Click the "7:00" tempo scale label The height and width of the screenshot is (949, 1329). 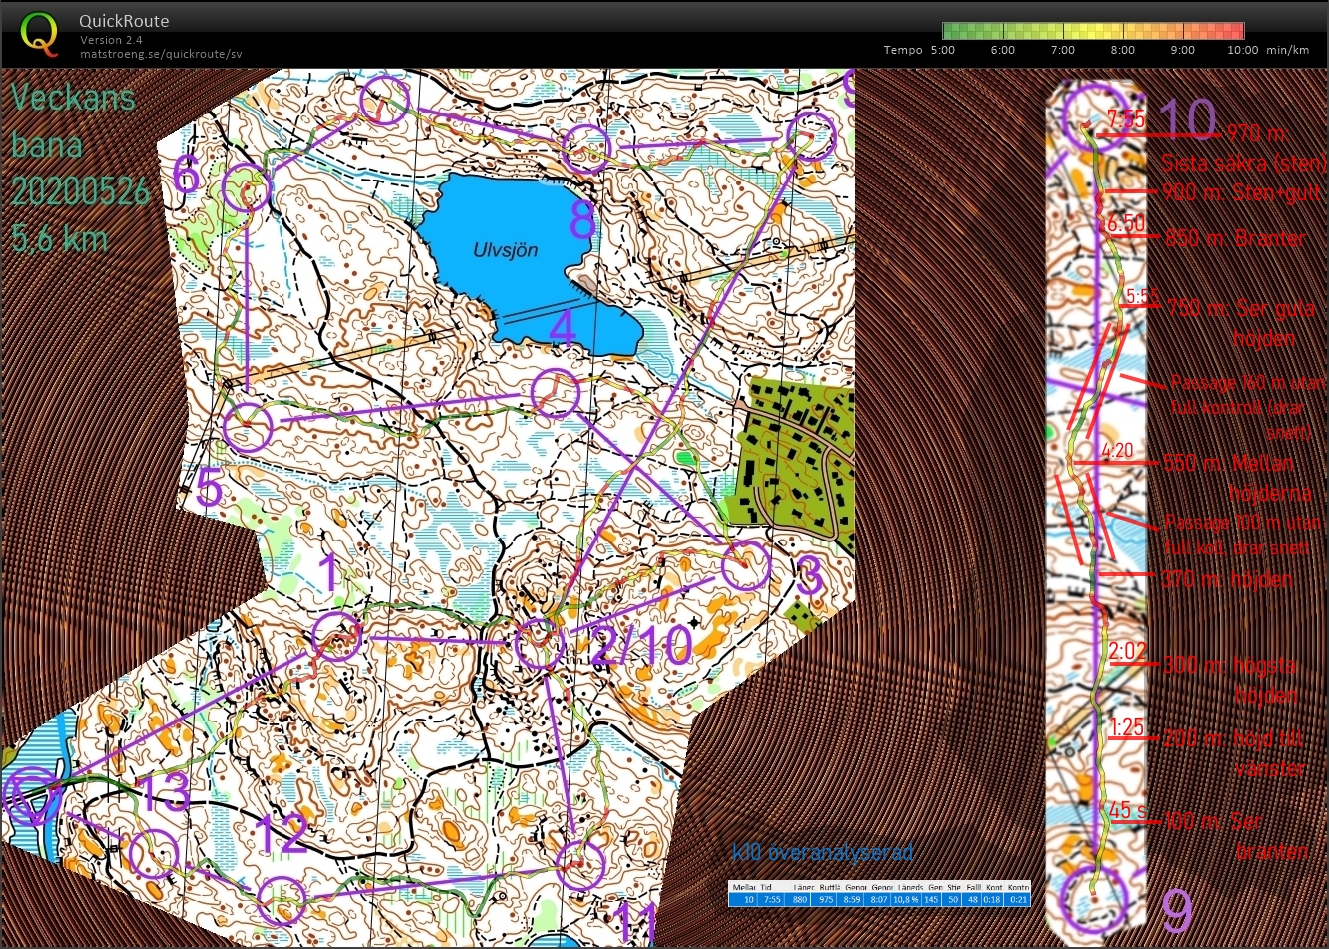pyautogui.click(x=1062, y=50)
